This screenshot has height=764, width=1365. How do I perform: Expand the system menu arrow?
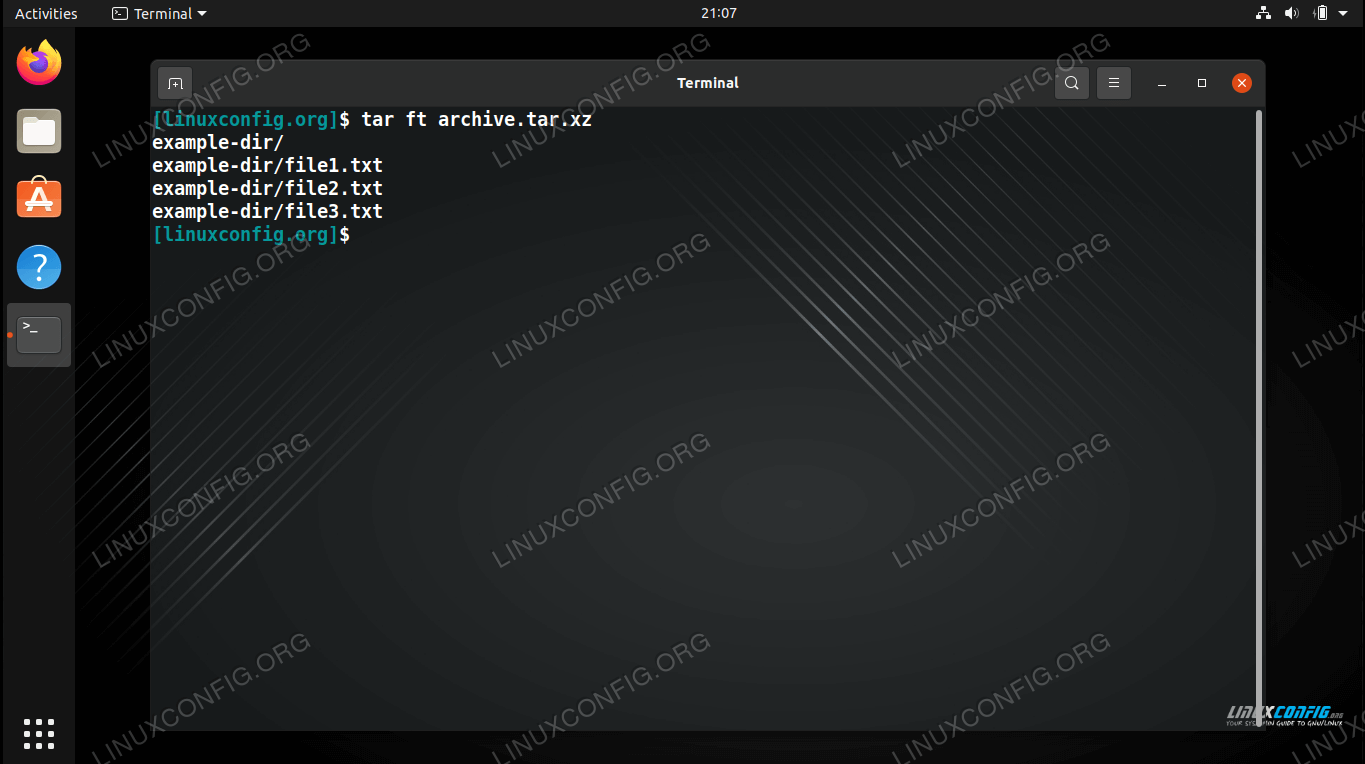coord(1344,13)
